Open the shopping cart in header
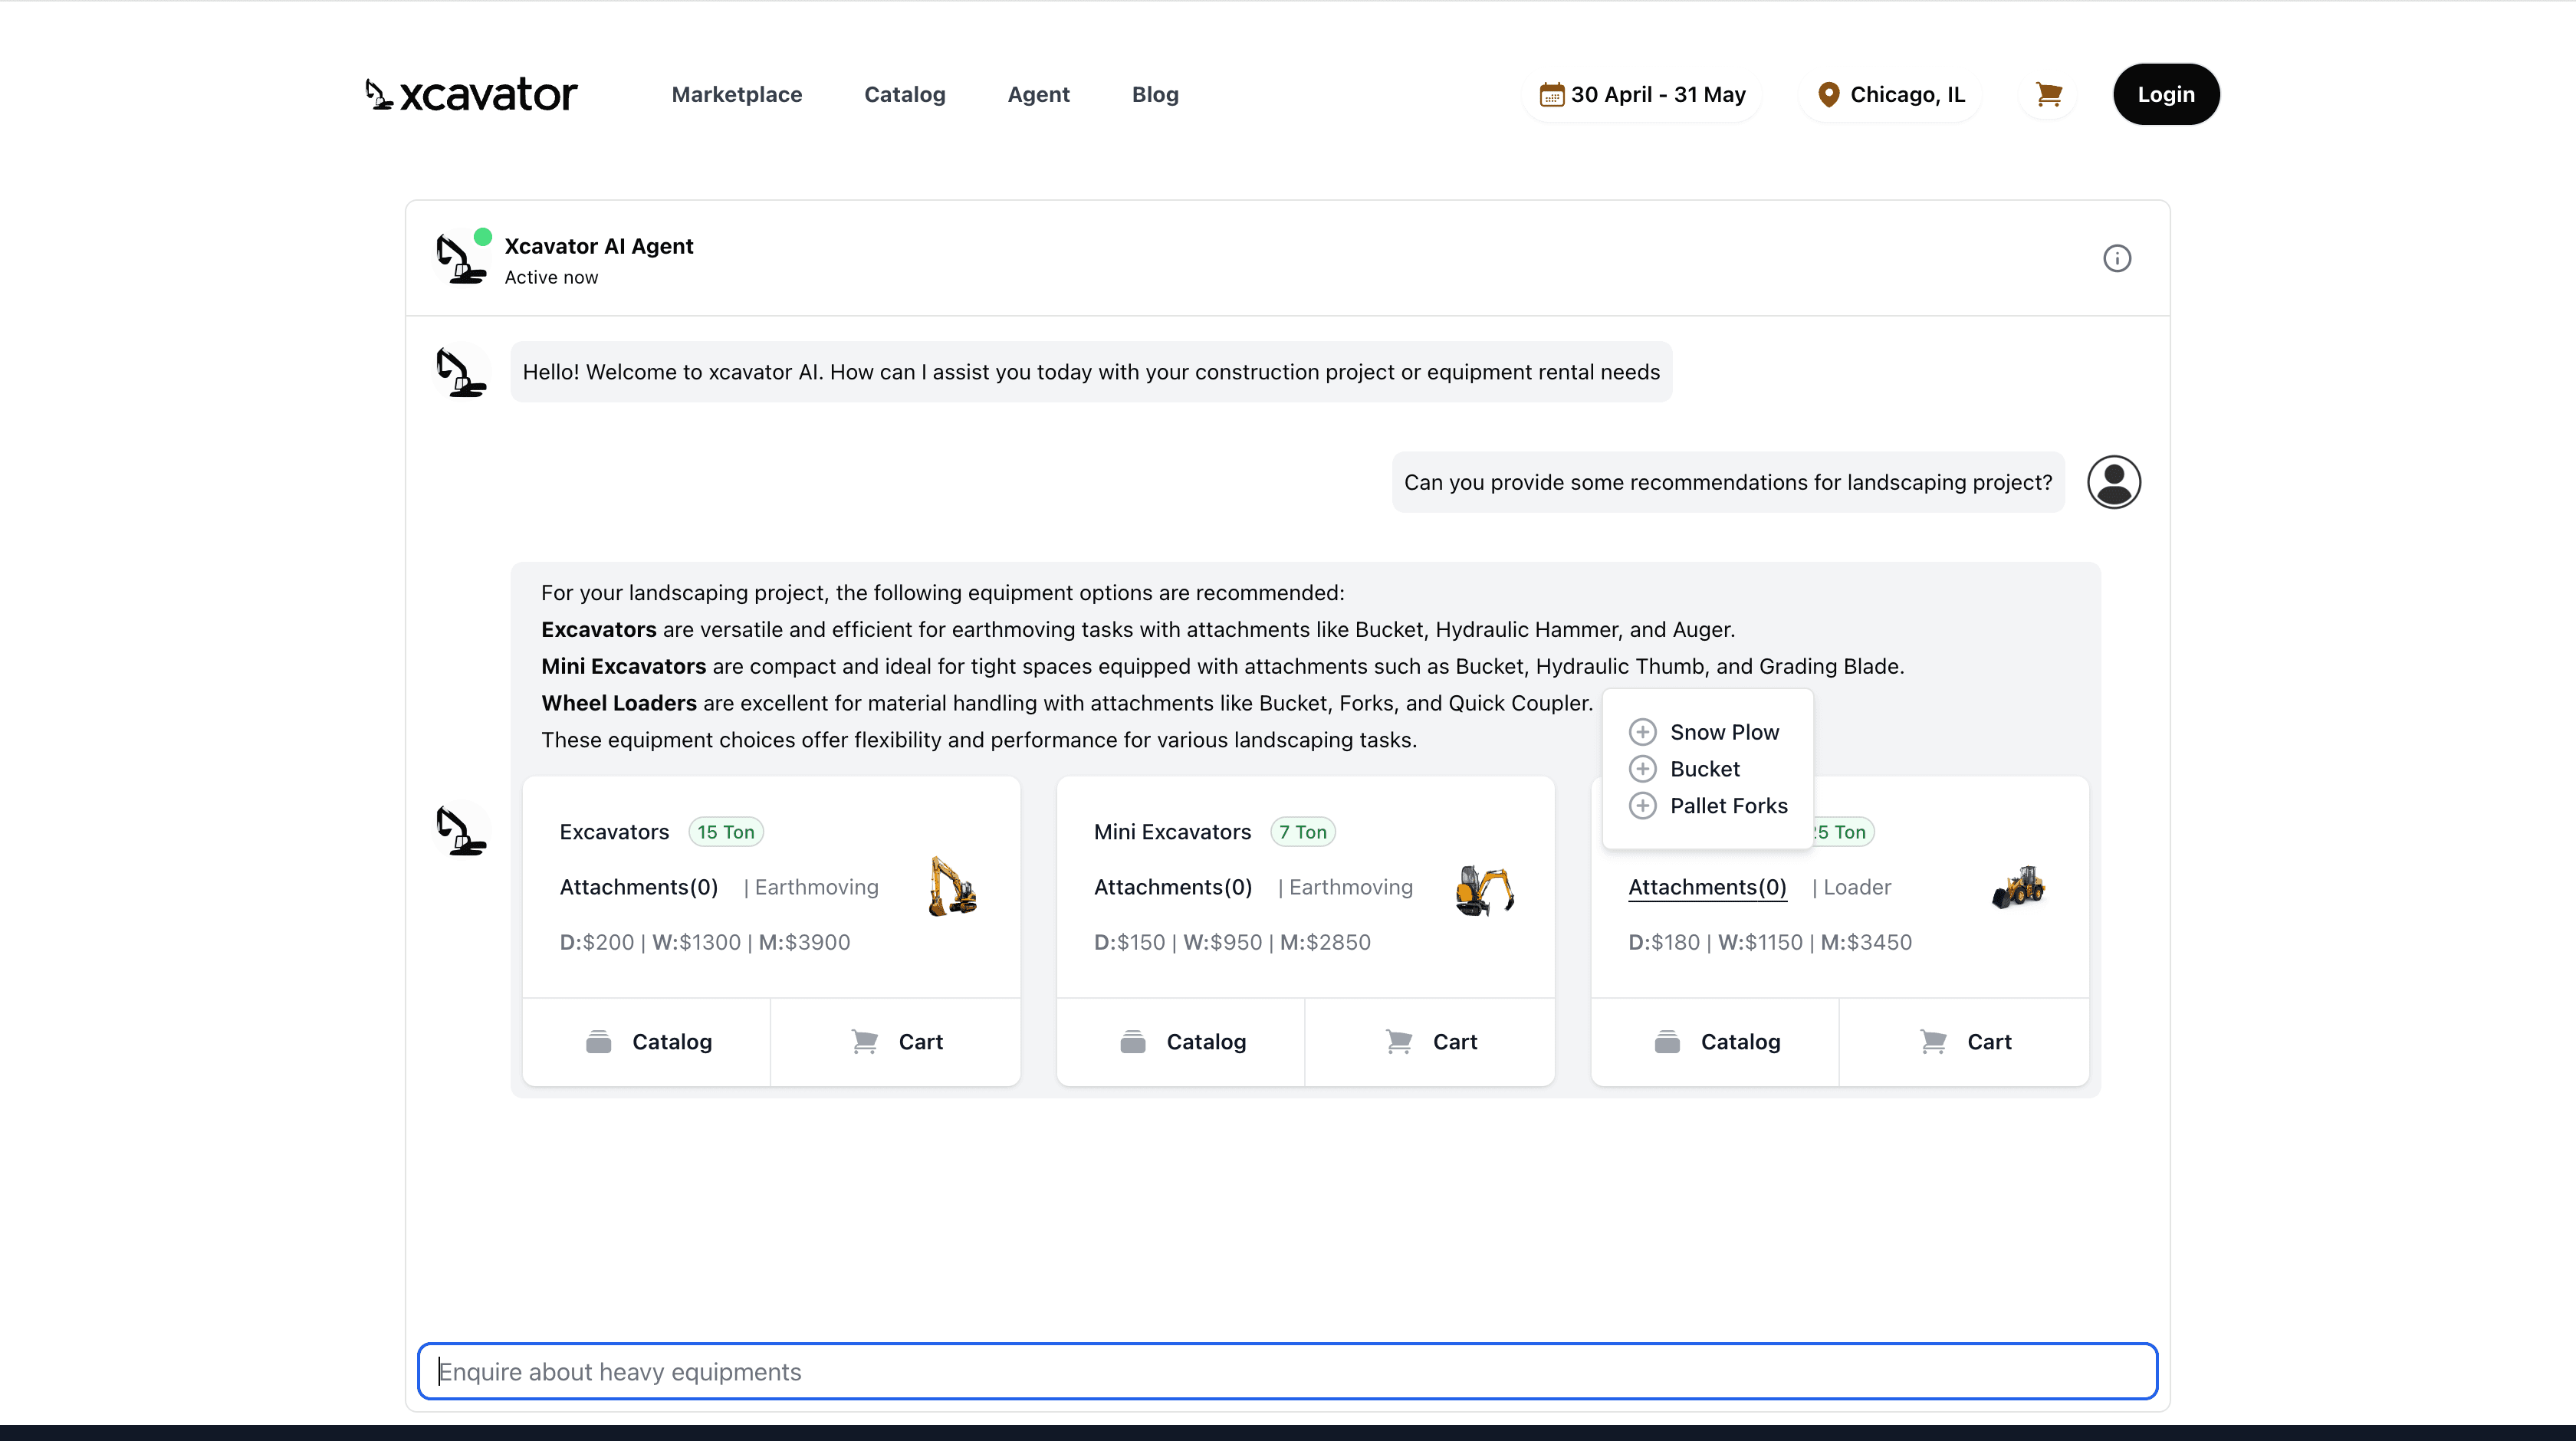 2049,94
